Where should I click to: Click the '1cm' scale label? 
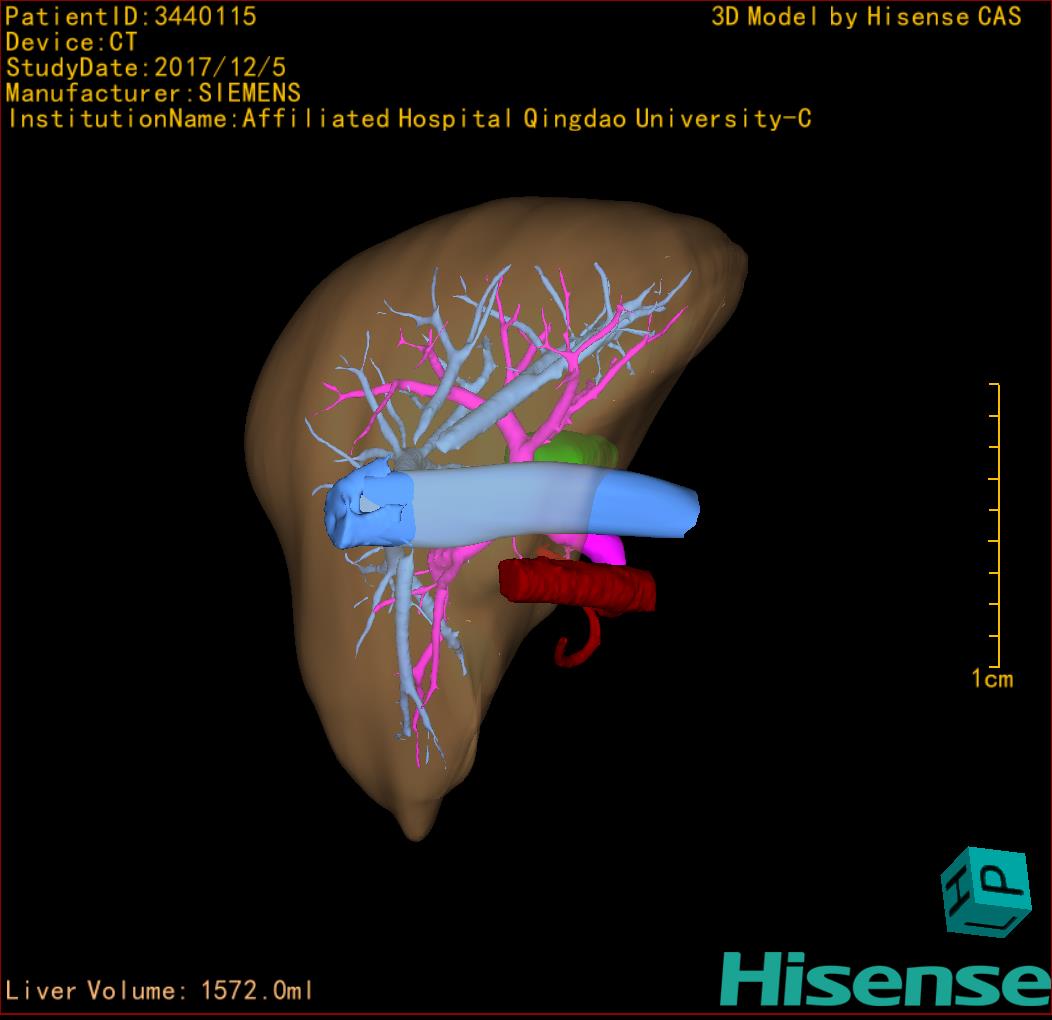point(992,679)
